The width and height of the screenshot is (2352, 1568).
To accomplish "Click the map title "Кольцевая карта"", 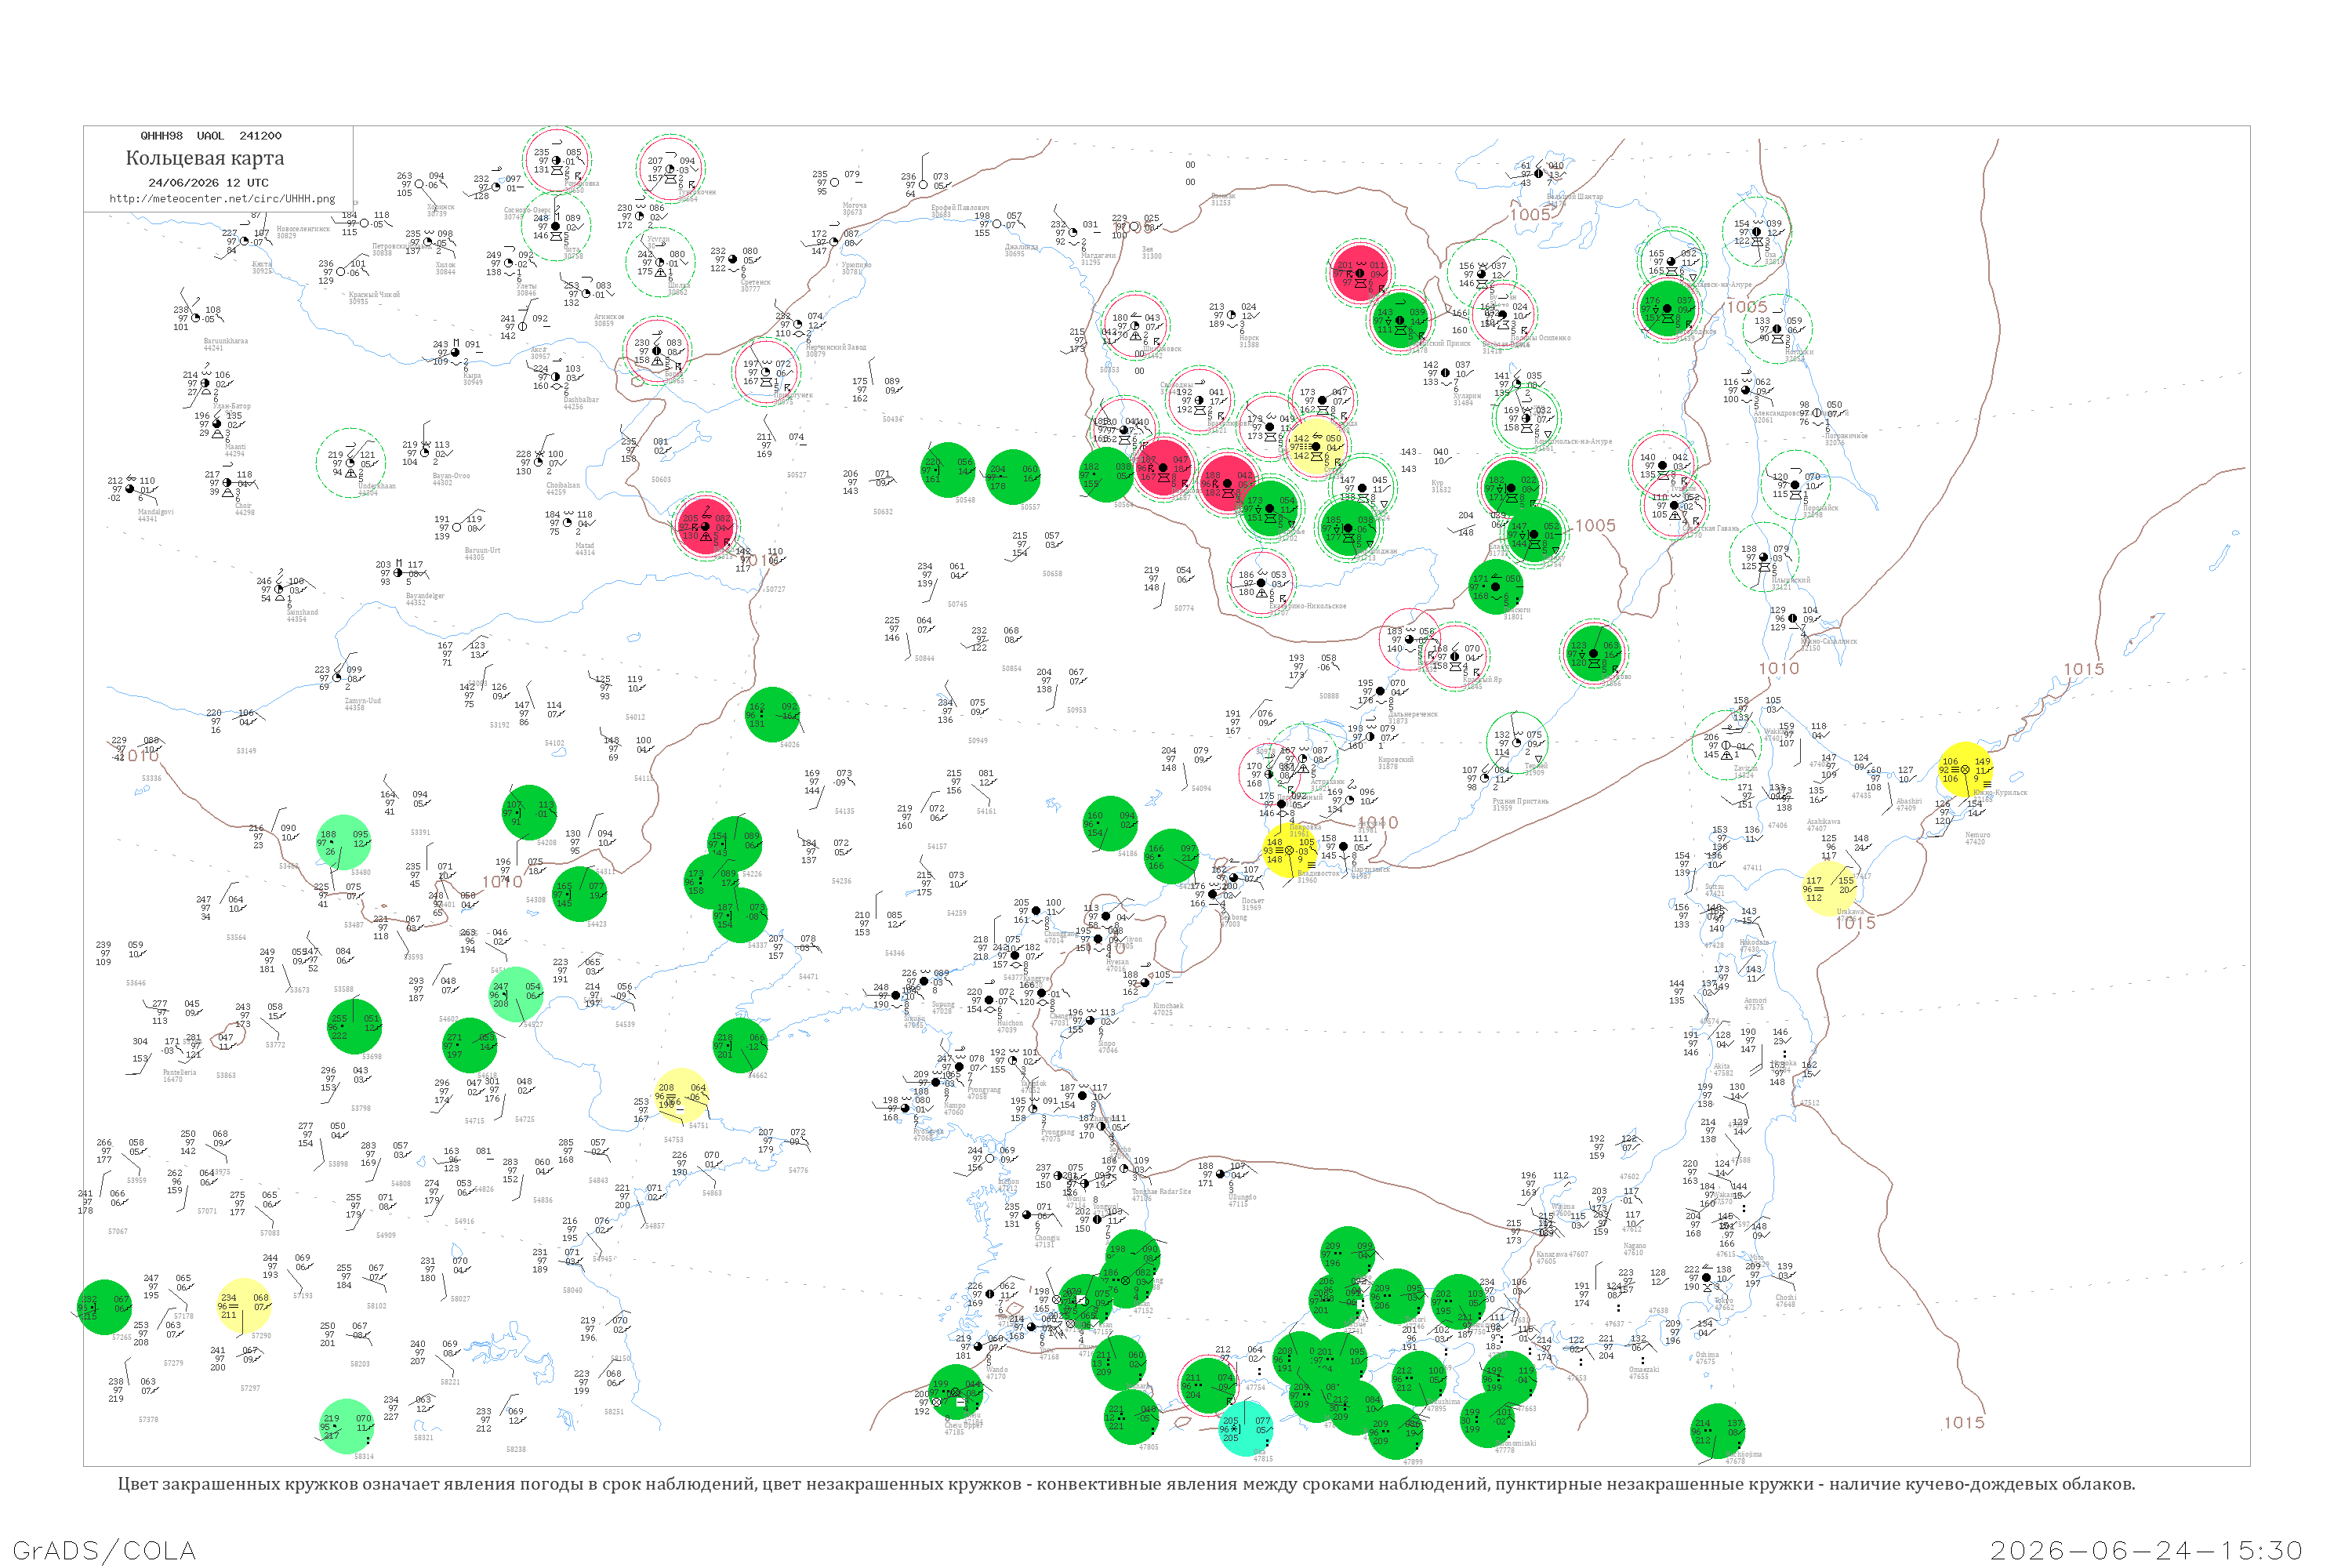I will [x=205, y=158].
